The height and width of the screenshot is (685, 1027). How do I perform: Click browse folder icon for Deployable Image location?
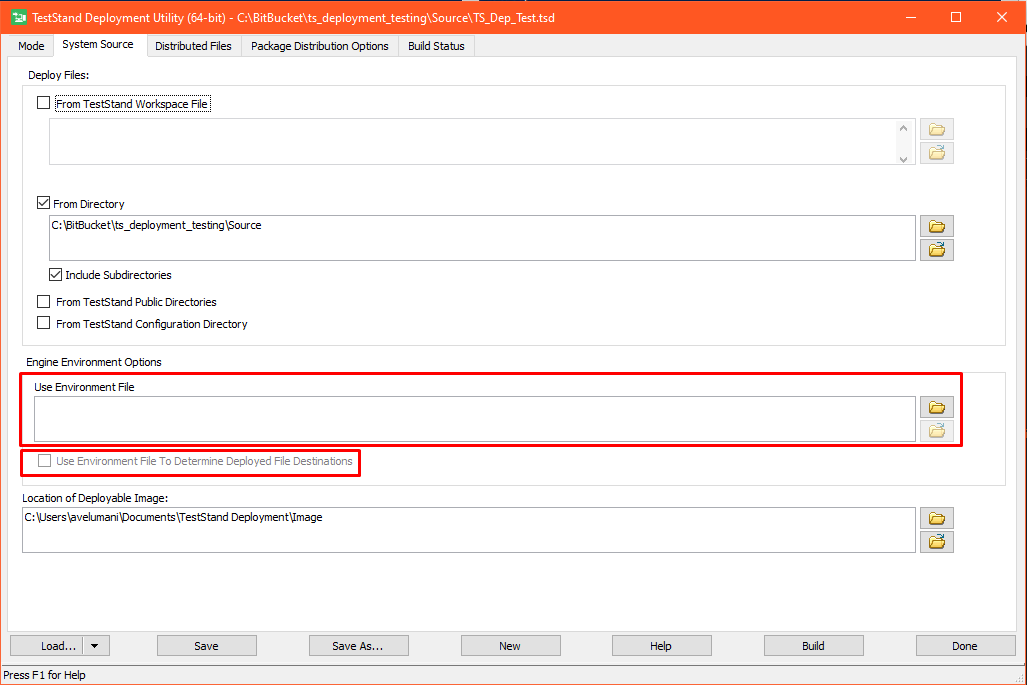point(937,518)
